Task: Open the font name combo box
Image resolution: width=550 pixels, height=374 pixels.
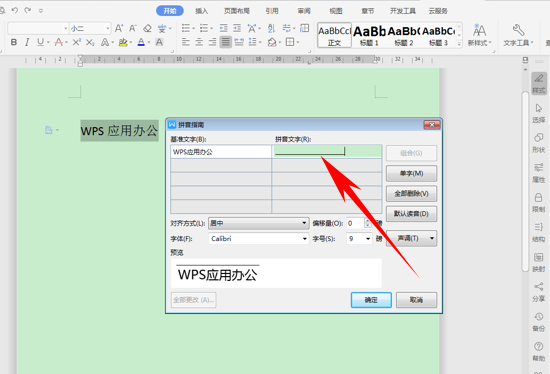Action: pos(38,28)
